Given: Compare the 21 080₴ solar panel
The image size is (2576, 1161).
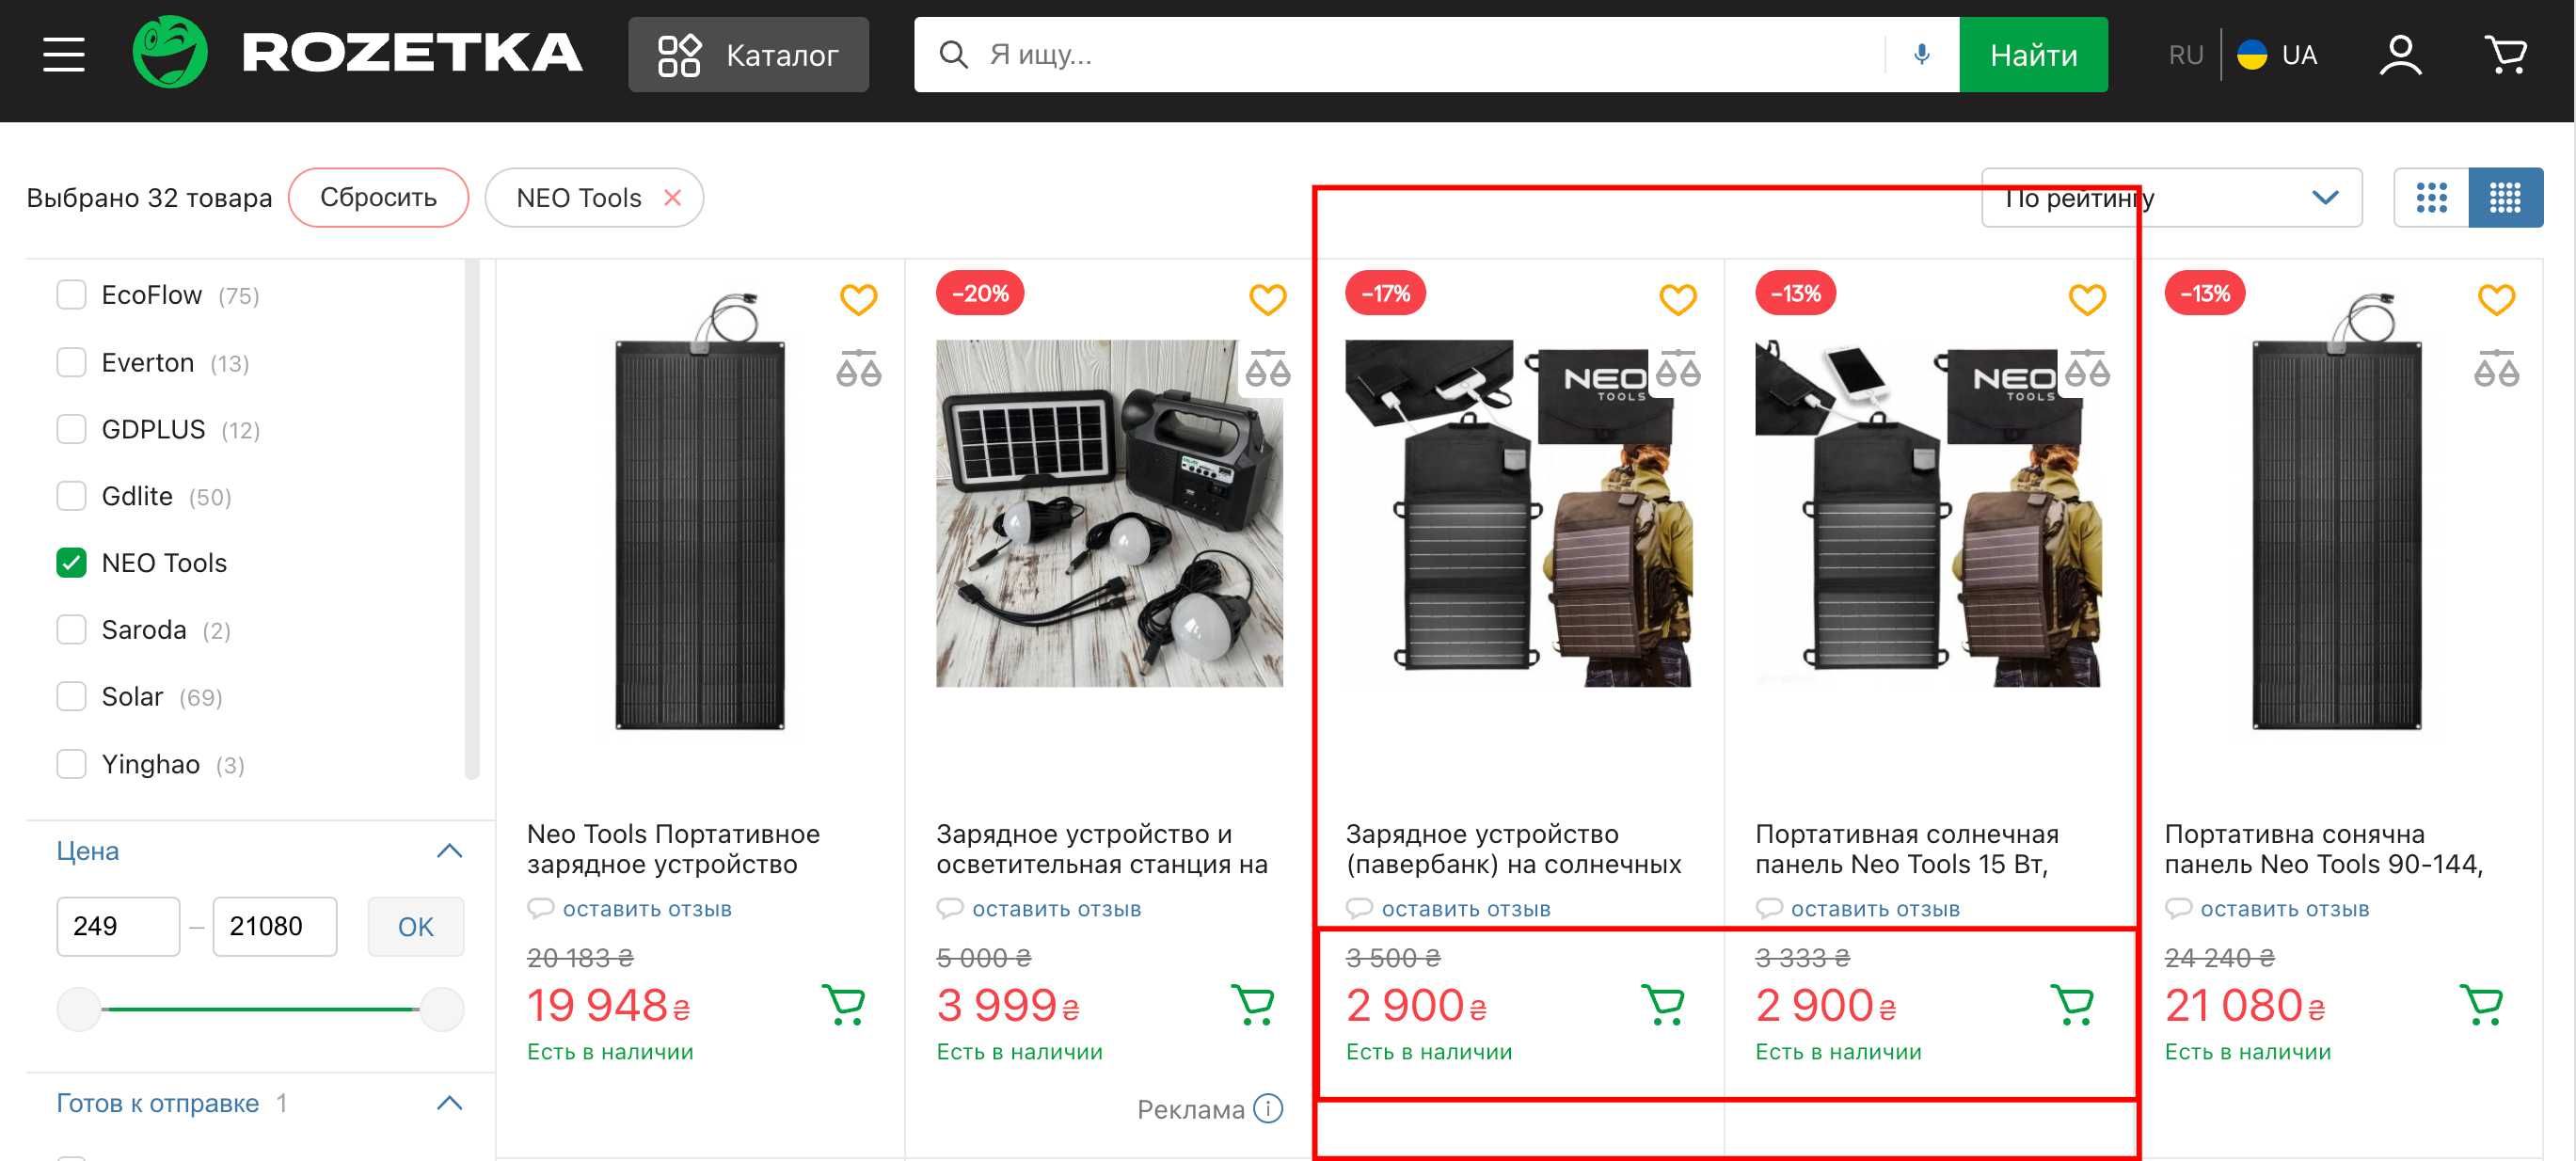Looking at the screenshot, I should coord(2496,368).
